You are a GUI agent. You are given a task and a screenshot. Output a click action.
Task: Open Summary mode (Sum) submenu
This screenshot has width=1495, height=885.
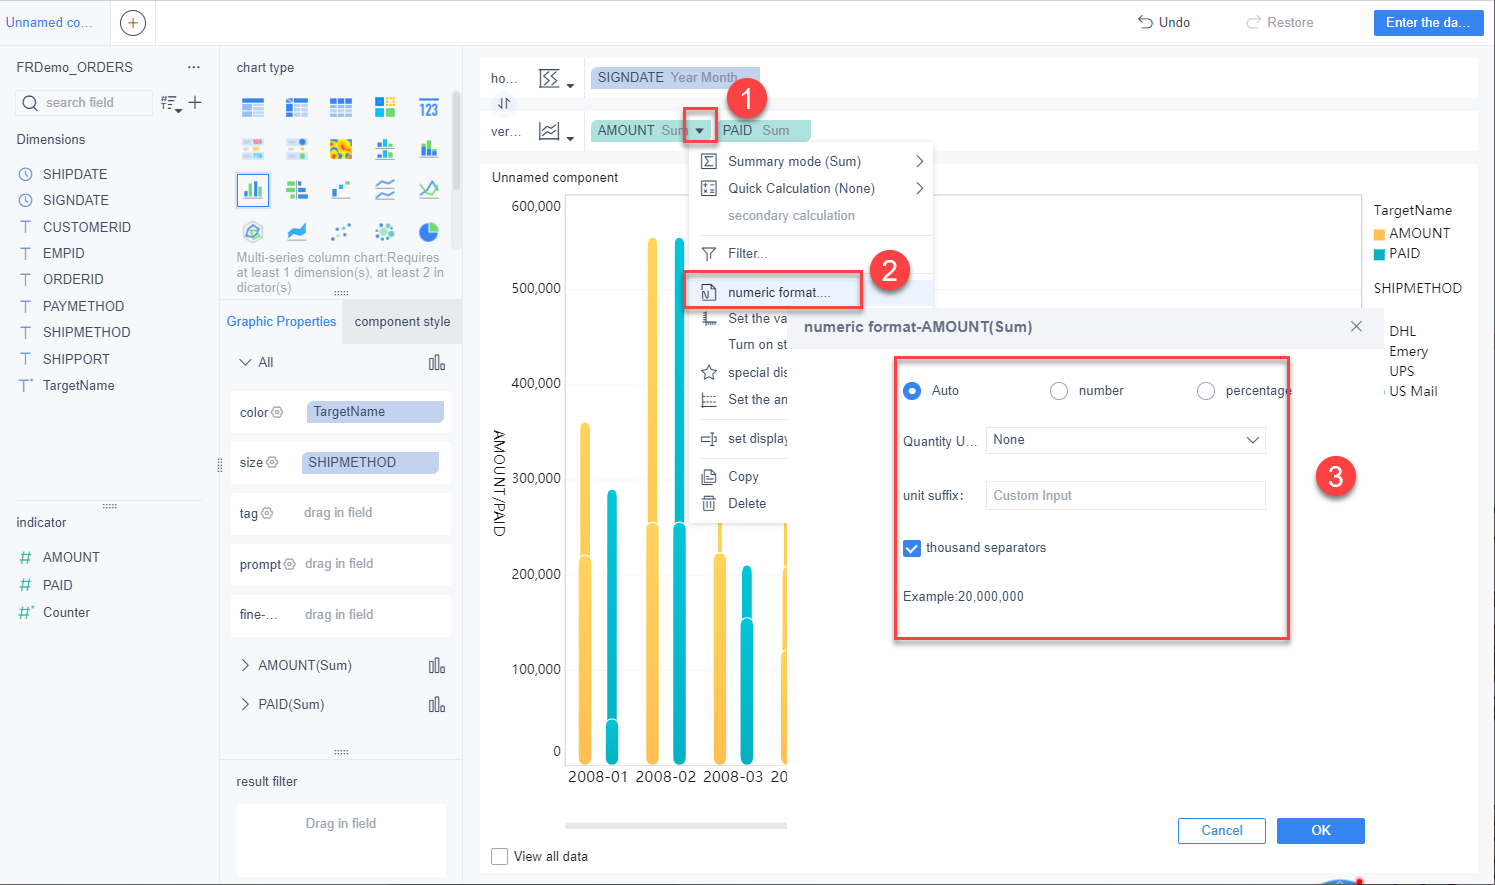(x=811, y=161)
